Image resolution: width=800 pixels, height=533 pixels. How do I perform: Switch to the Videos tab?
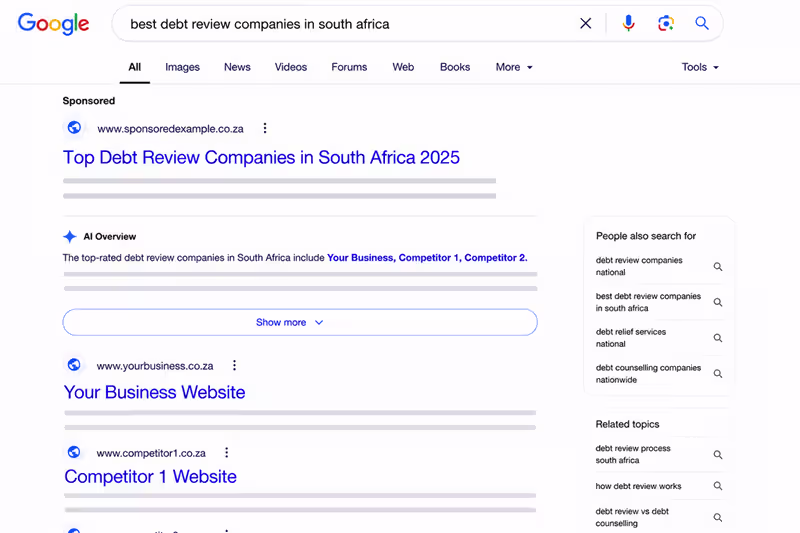click(x=291, y=67)
